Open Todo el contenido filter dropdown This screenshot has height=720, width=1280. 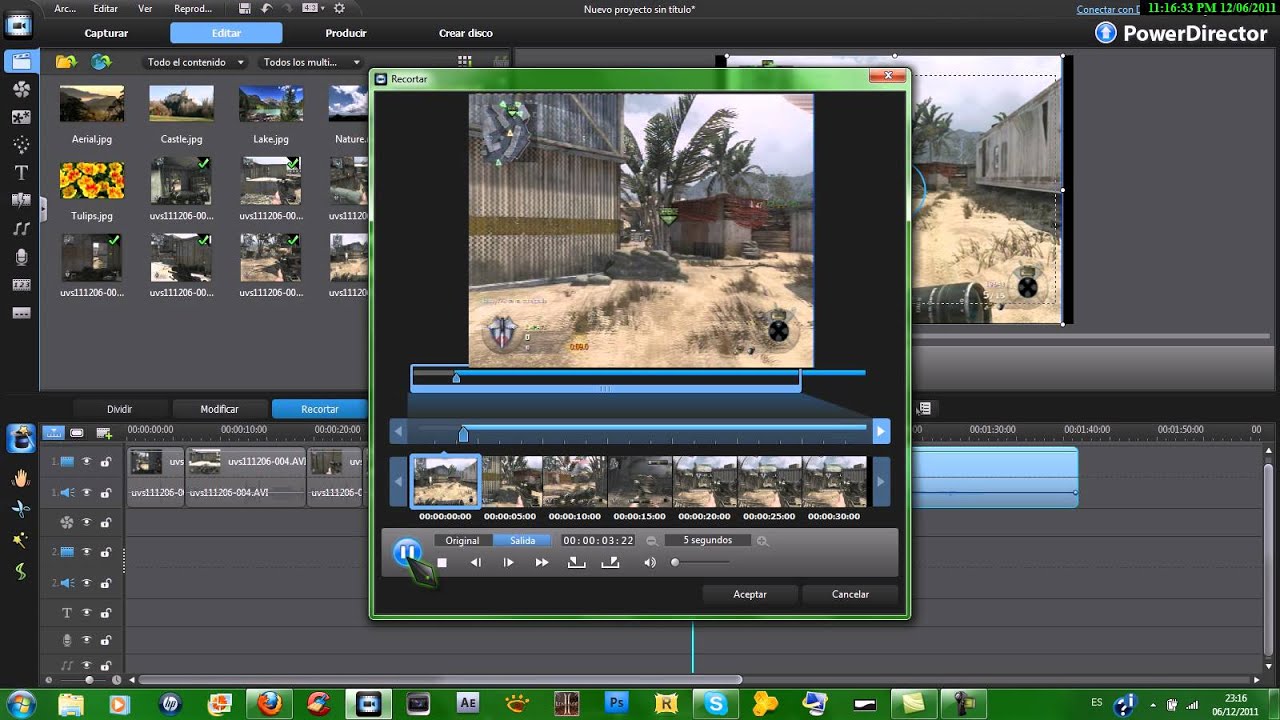point(196,62)
